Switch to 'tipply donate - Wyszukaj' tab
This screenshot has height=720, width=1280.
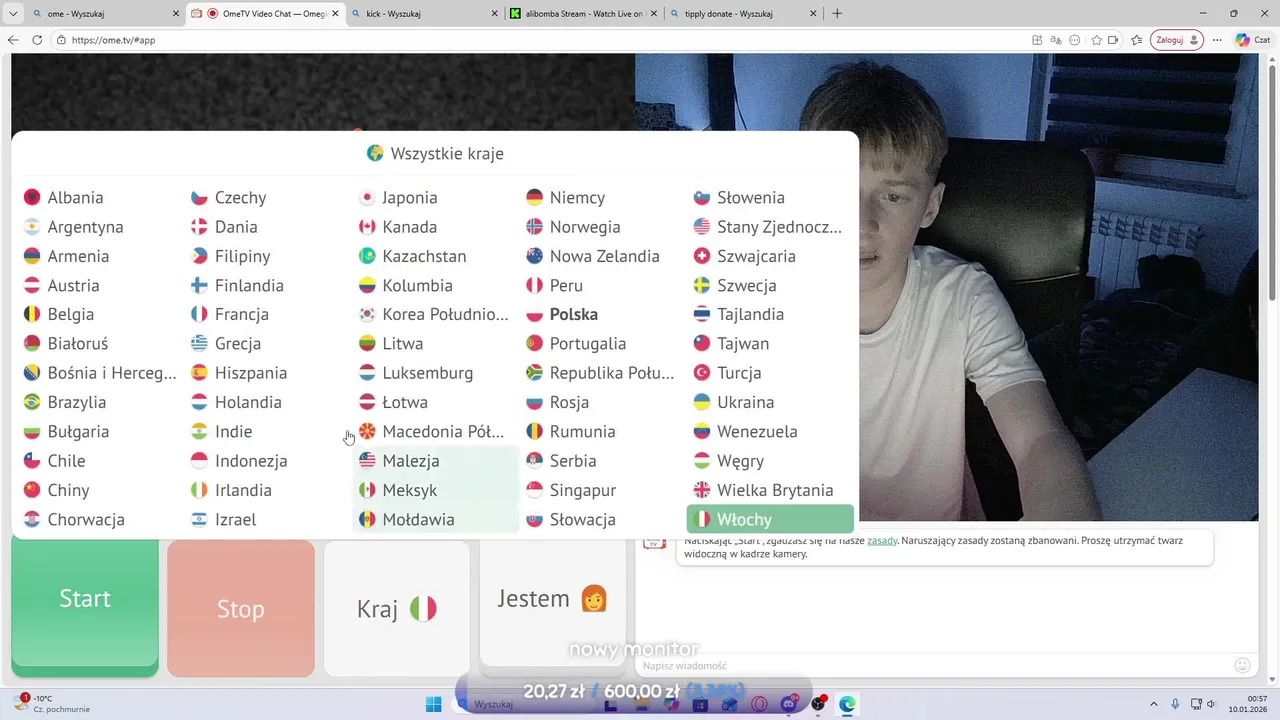pyautogui.click(x=744, y=14)
